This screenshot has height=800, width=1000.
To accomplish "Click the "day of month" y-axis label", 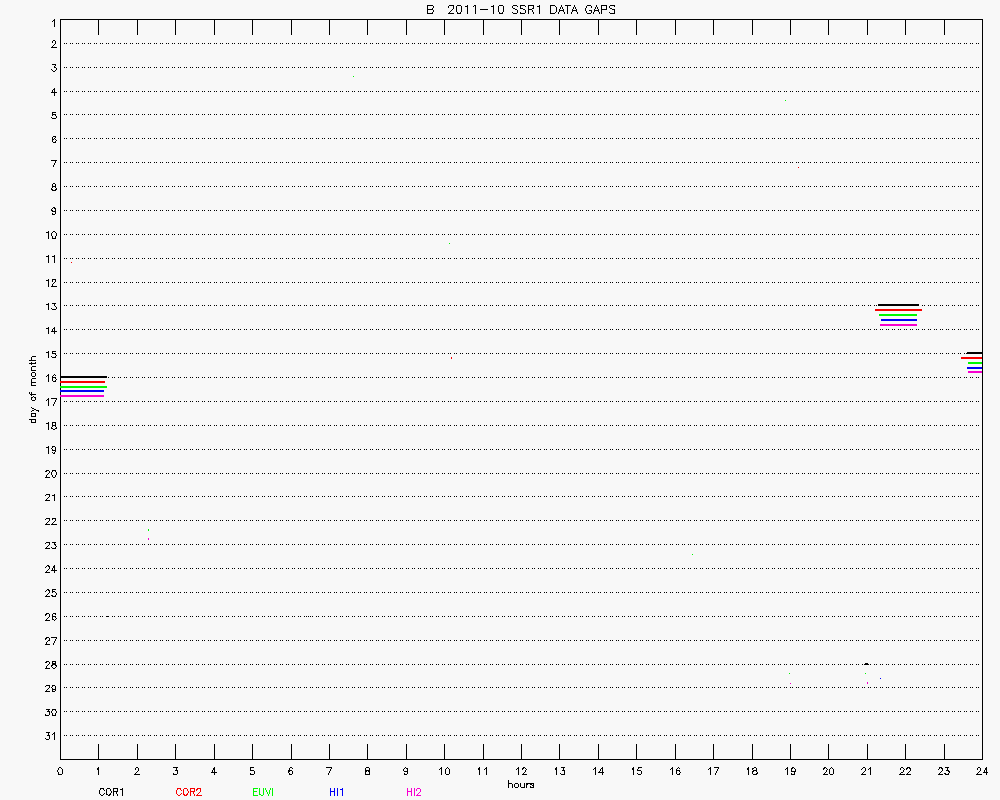I will 33,389.
